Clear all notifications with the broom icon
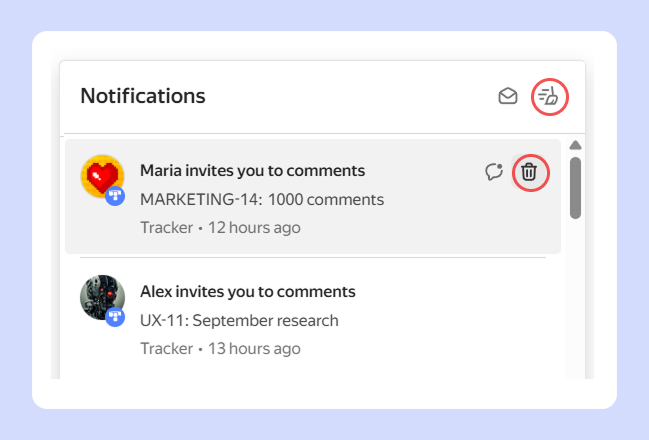The image size is (649, 440). click(x=549, y=96)
